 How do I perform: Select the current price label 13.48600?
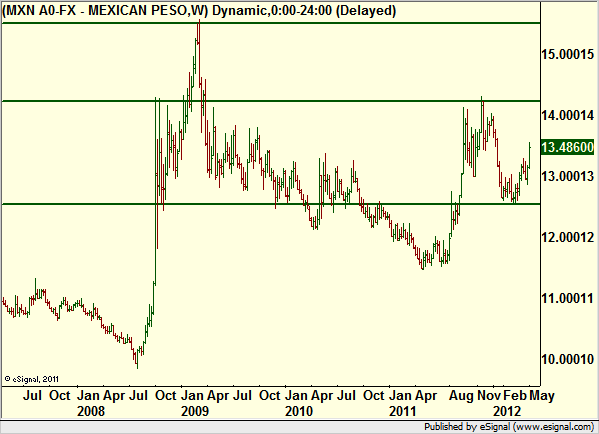point(567,147)
